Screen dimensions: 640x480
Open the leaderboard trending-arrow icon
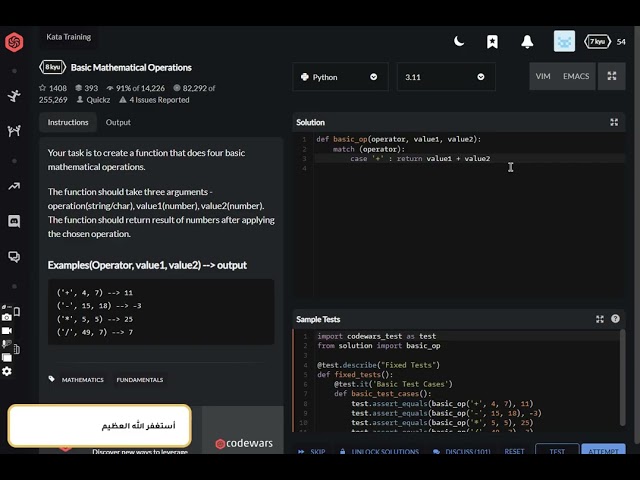[14, 186]
